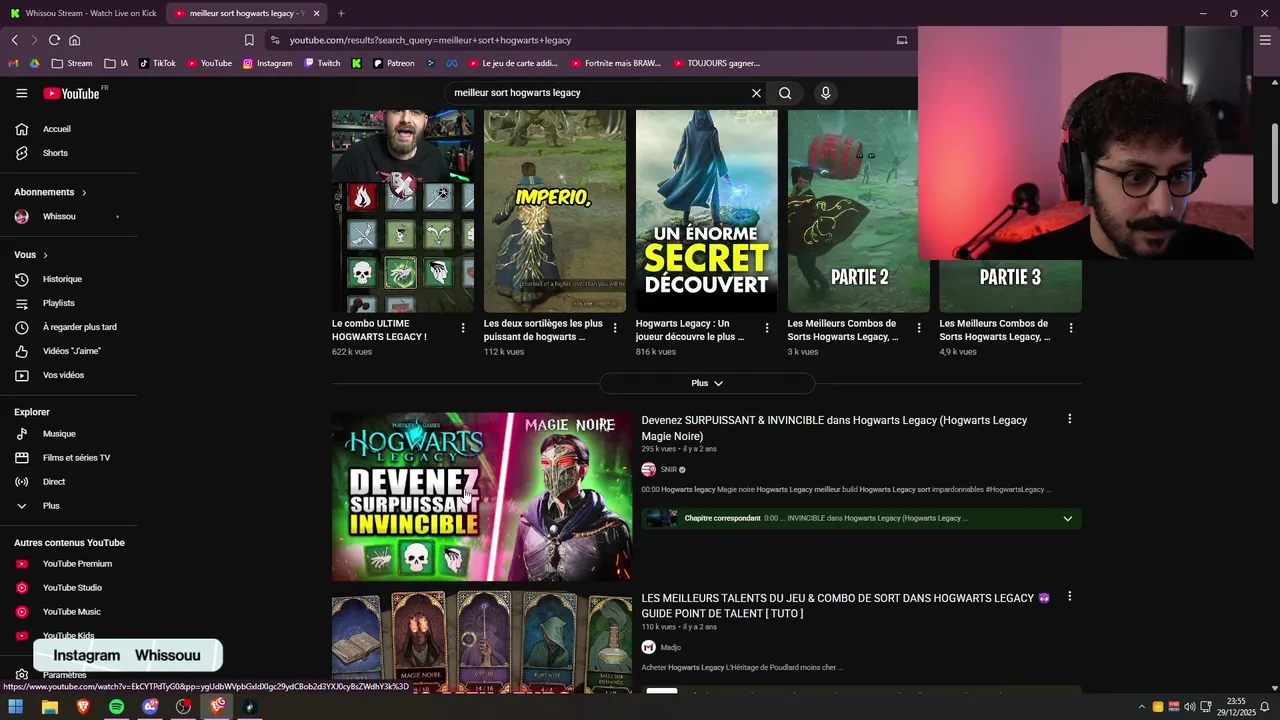Expand the Abonnements section chevron
Screen dimensions: 1280x720
tap(84, 192)
